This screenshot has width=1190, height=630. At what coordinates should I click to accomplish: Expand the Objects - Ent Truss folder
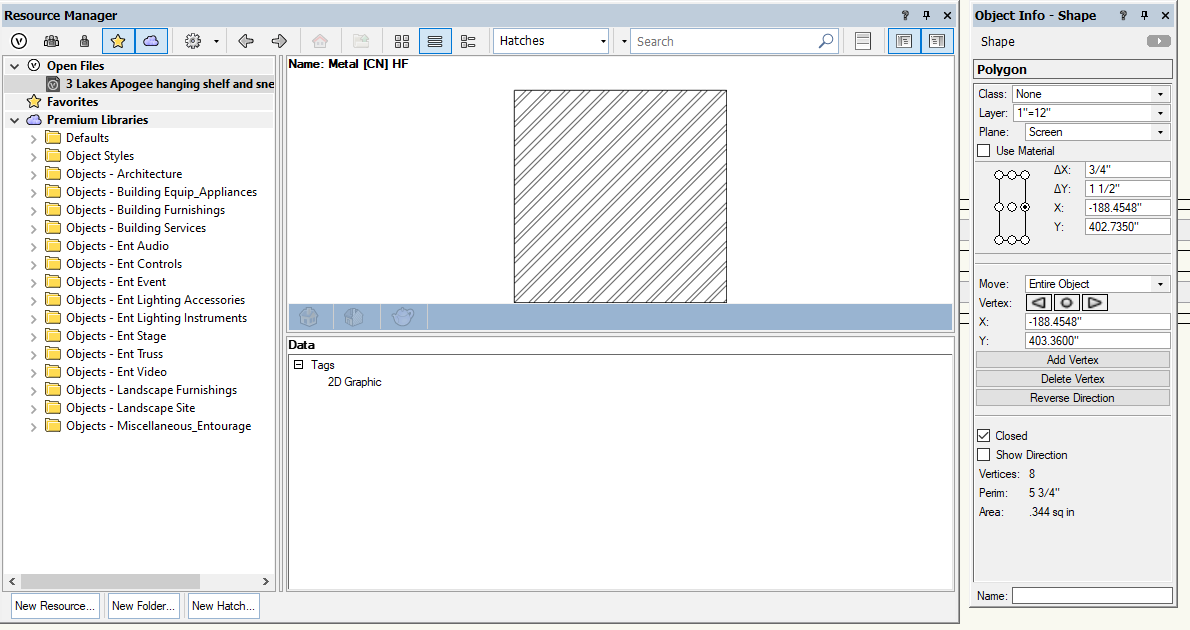tap(33, 354)
